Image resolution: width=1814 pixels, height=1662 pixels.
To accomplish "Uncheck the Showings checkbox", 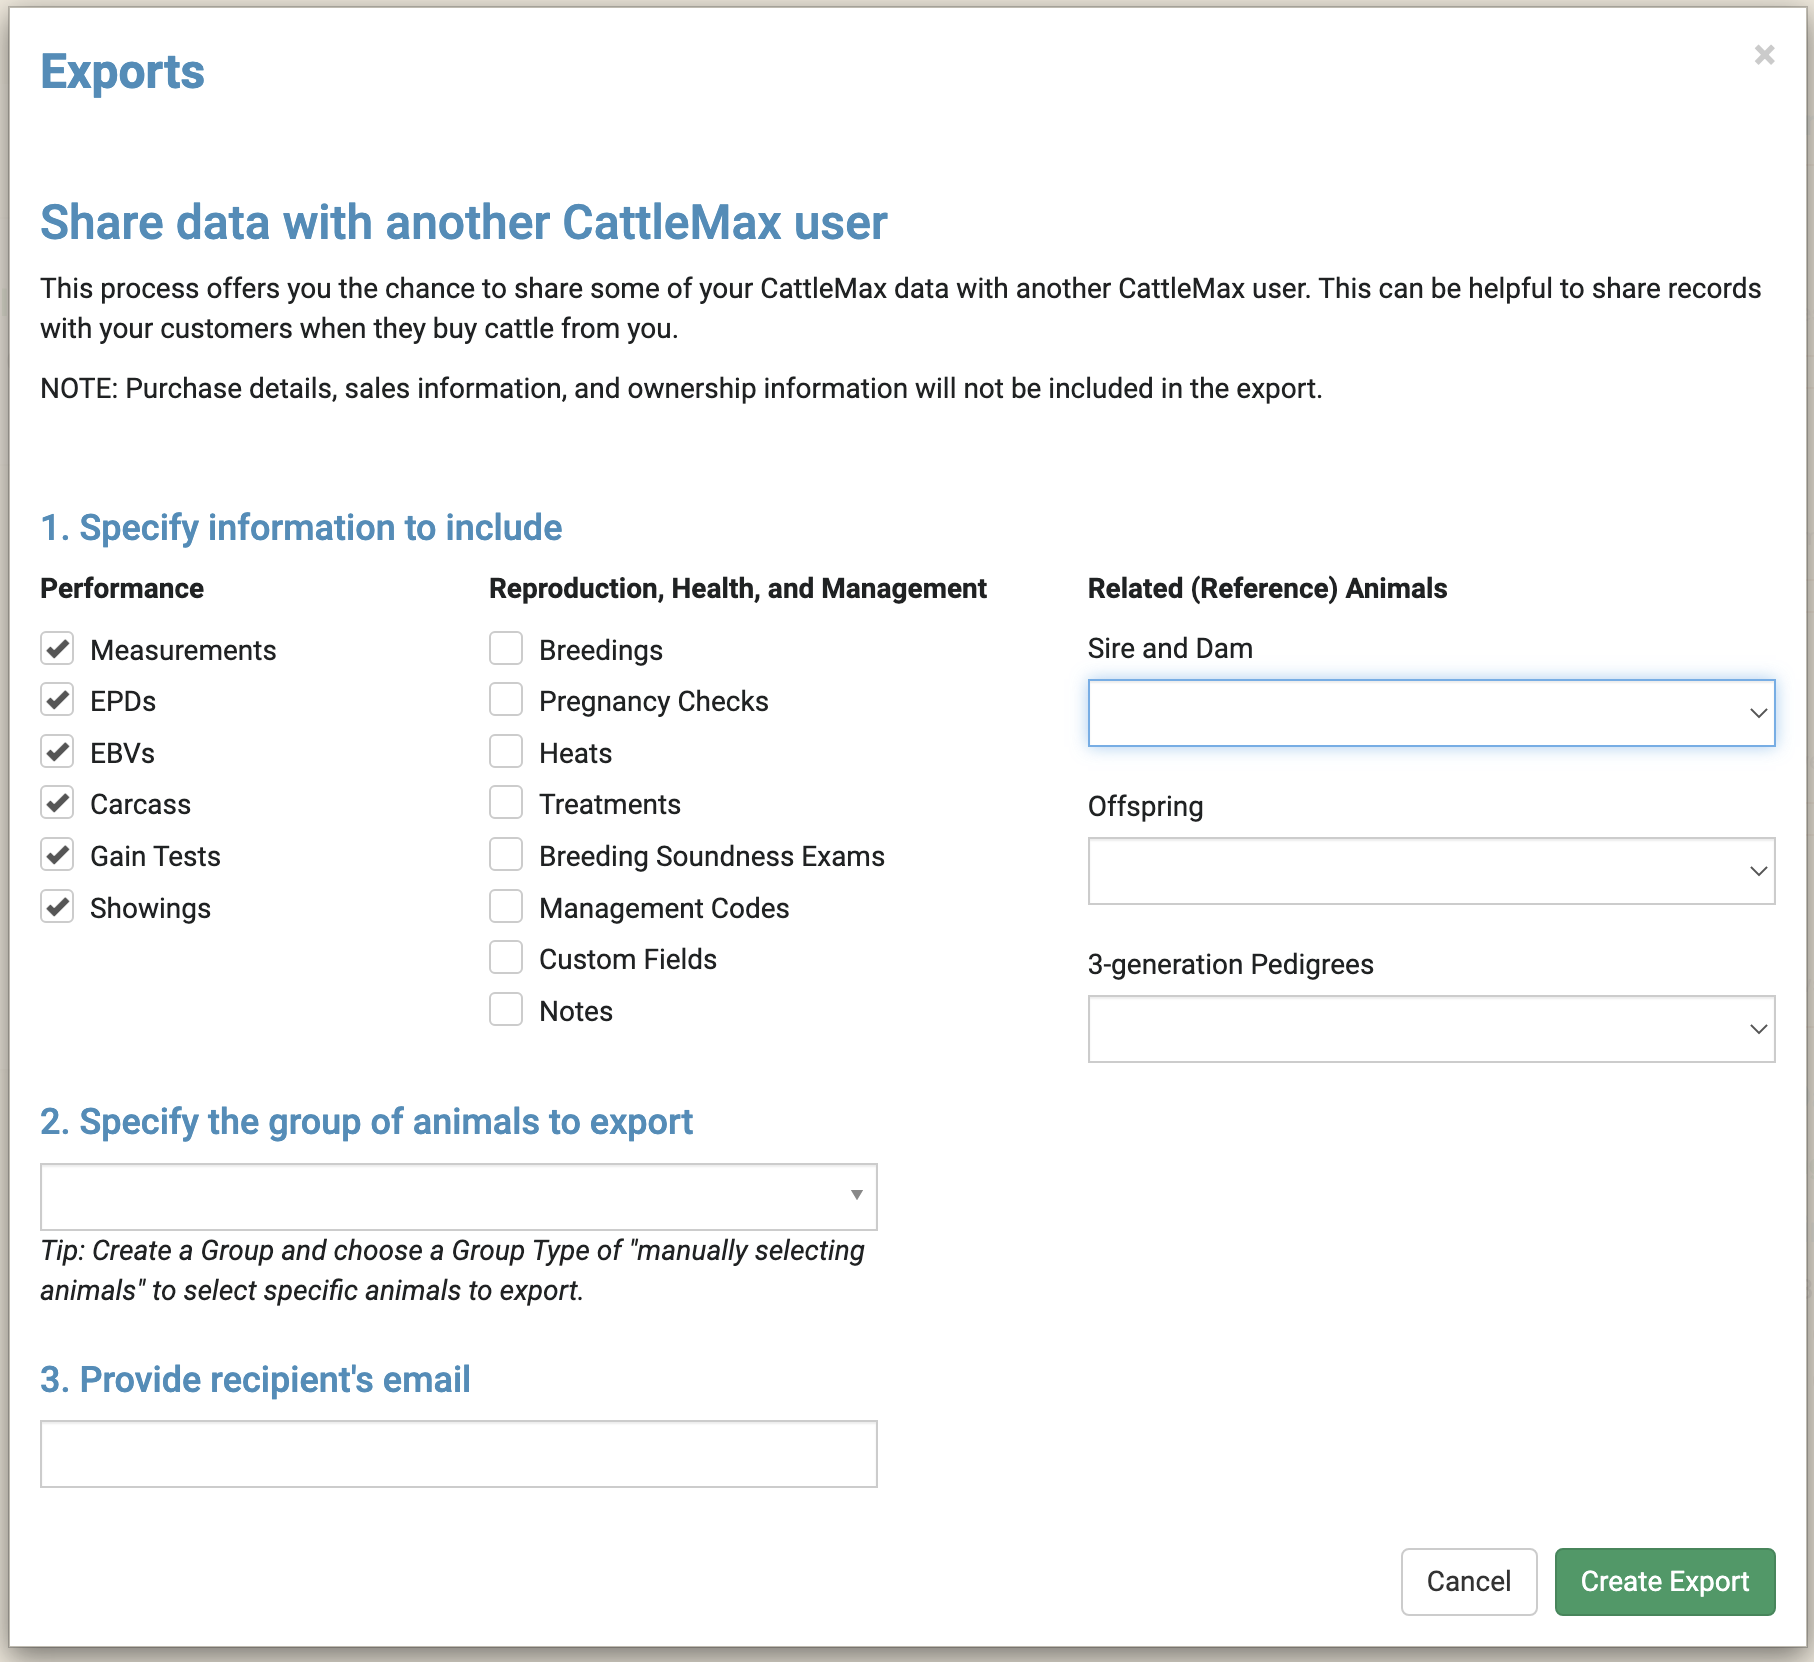I will click(x=57, y=907).
